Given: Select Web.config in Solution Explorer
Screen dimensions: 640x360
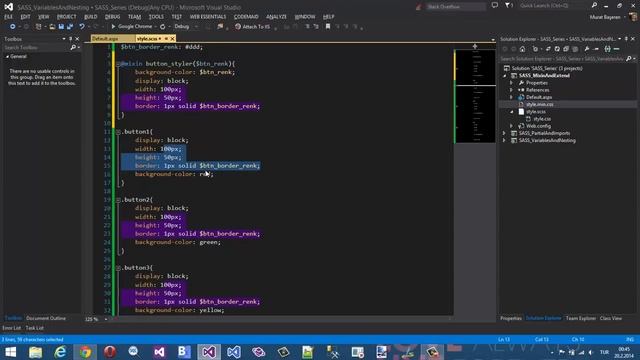Looking at the screenshot, I should (x=538, y=126).
